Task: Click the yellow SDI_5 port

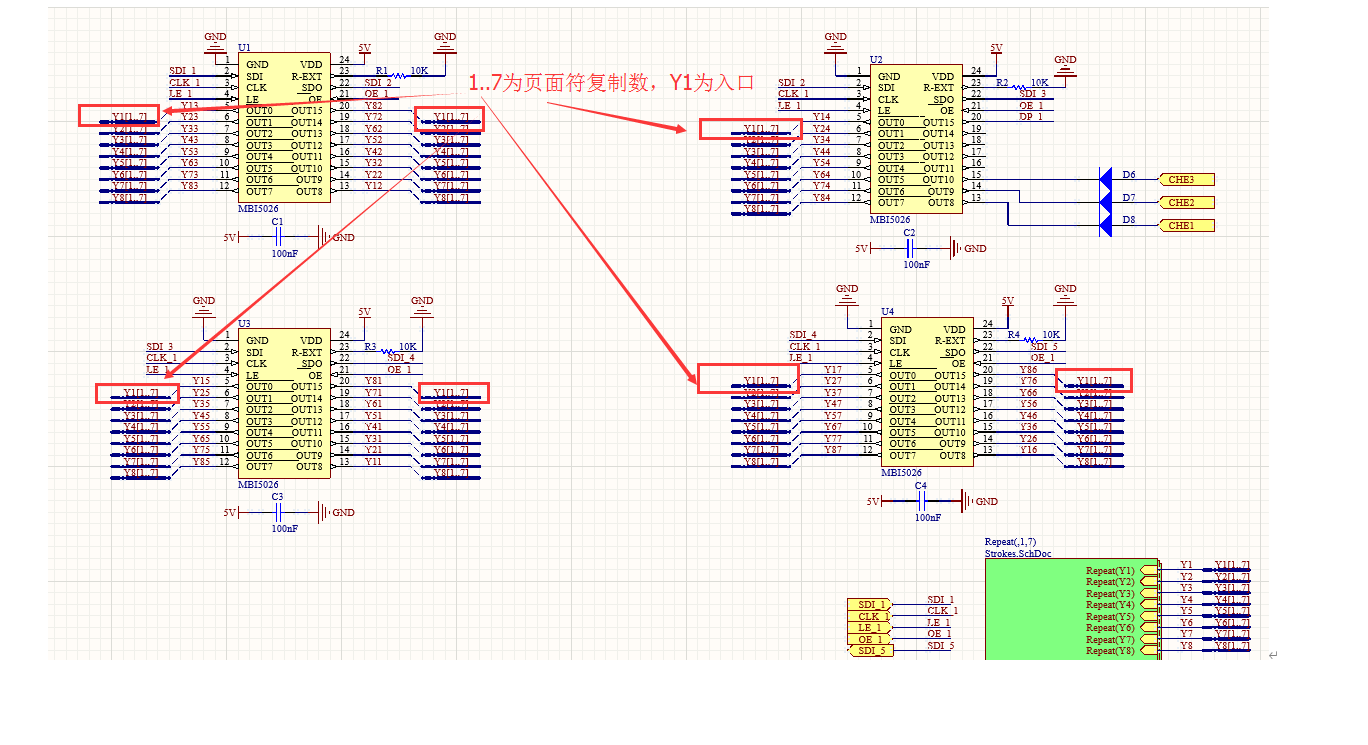Action: [870, 651]
